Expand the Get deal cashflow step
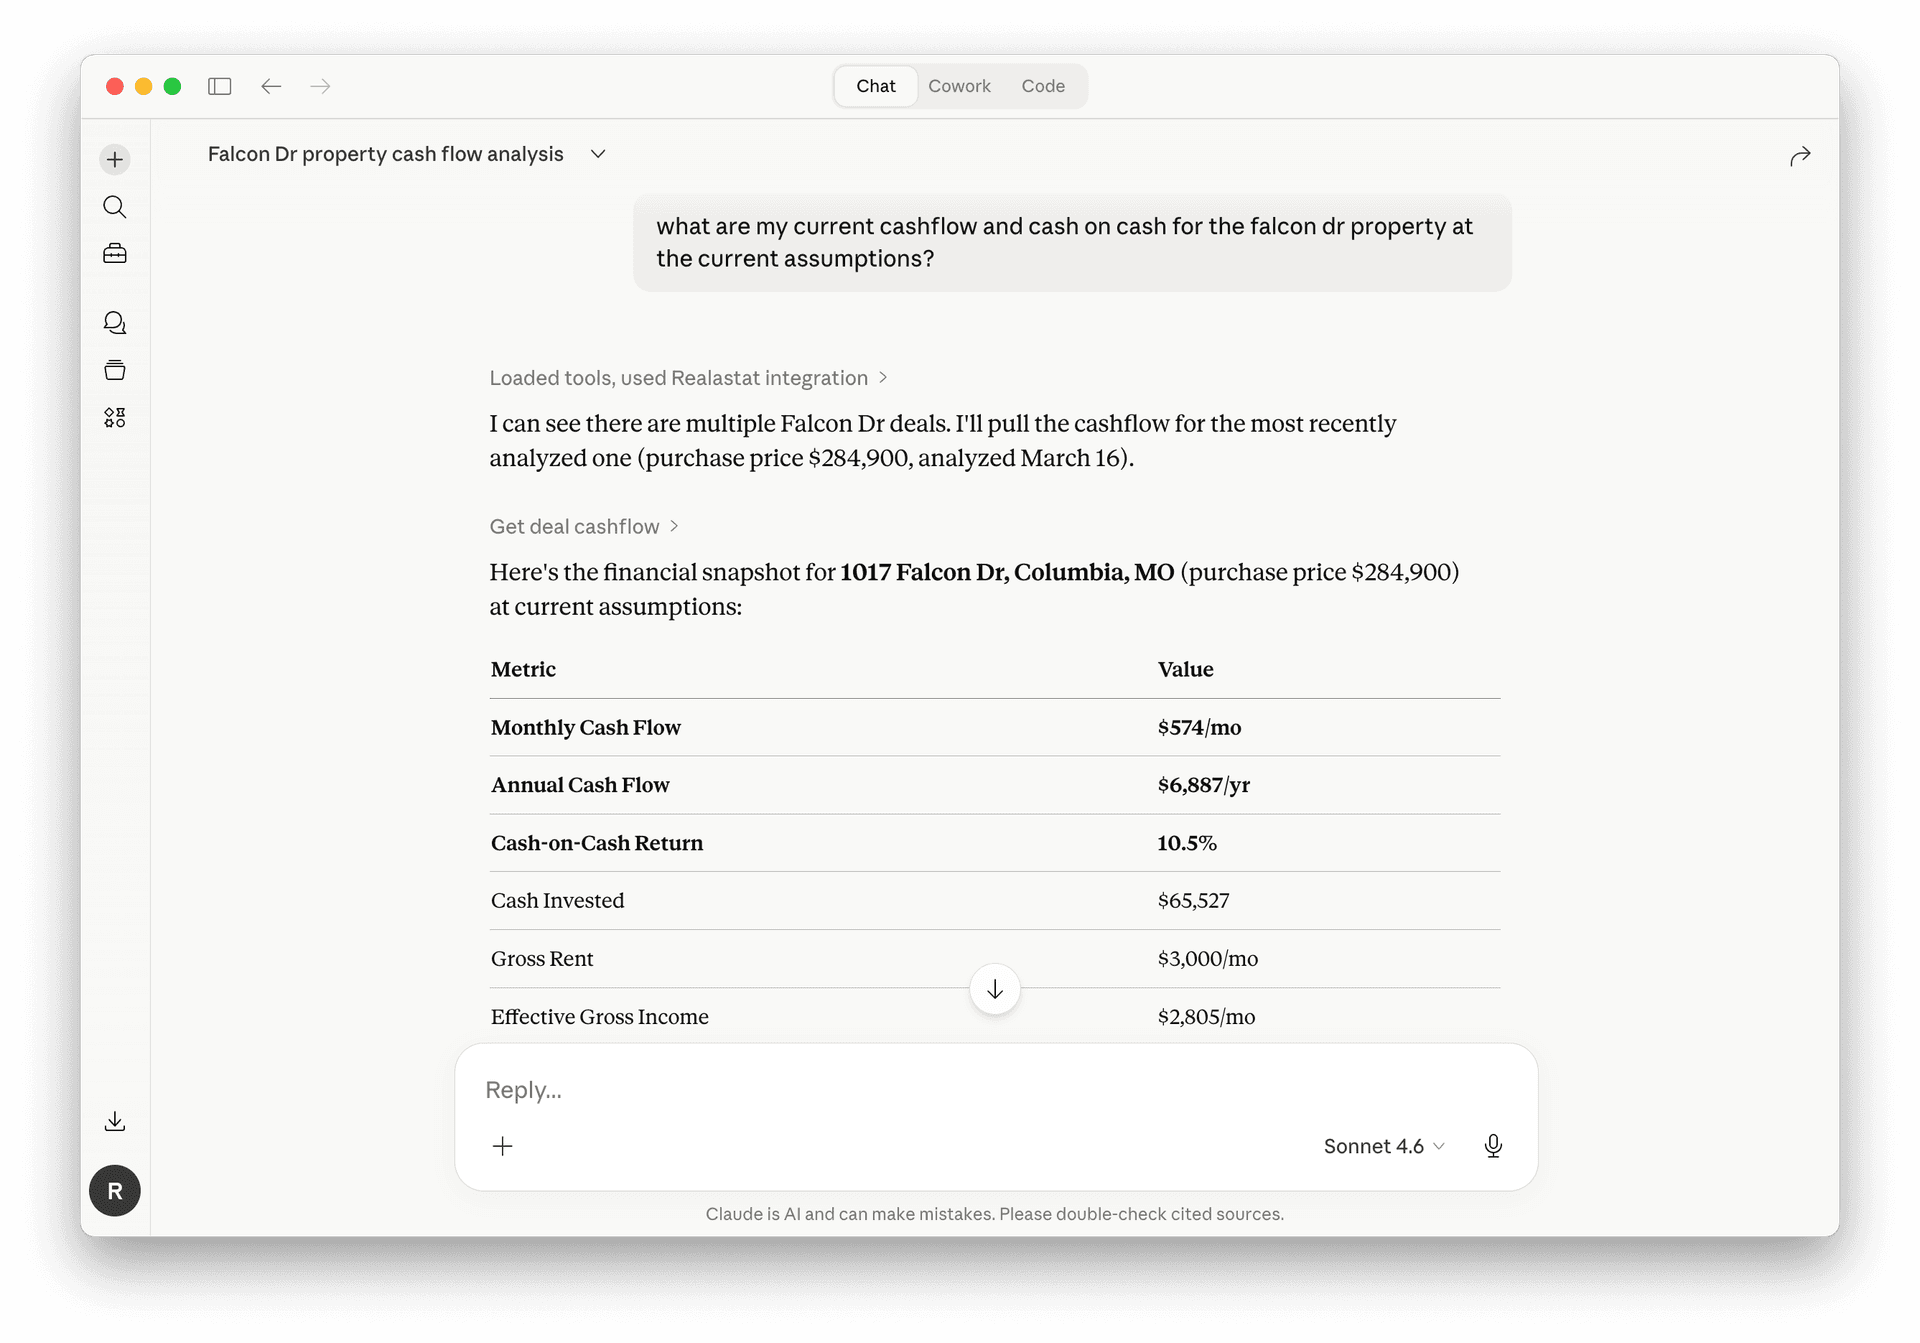 click(x=584, y=527)
